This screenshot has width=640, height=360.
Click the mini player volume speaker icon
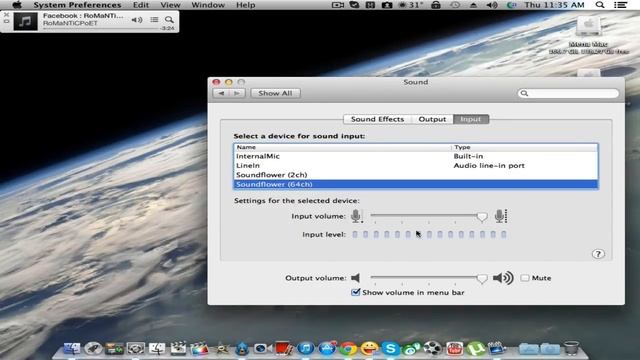pyautogui.click(x=137, y=20)
